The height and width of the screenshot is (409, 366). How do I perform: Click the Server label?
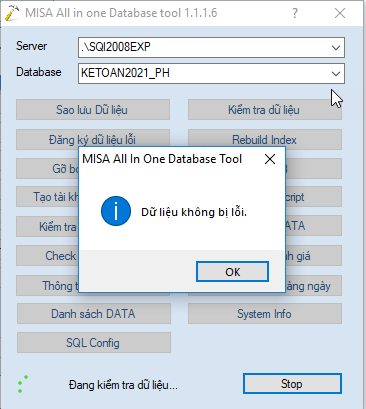(31, 46)
